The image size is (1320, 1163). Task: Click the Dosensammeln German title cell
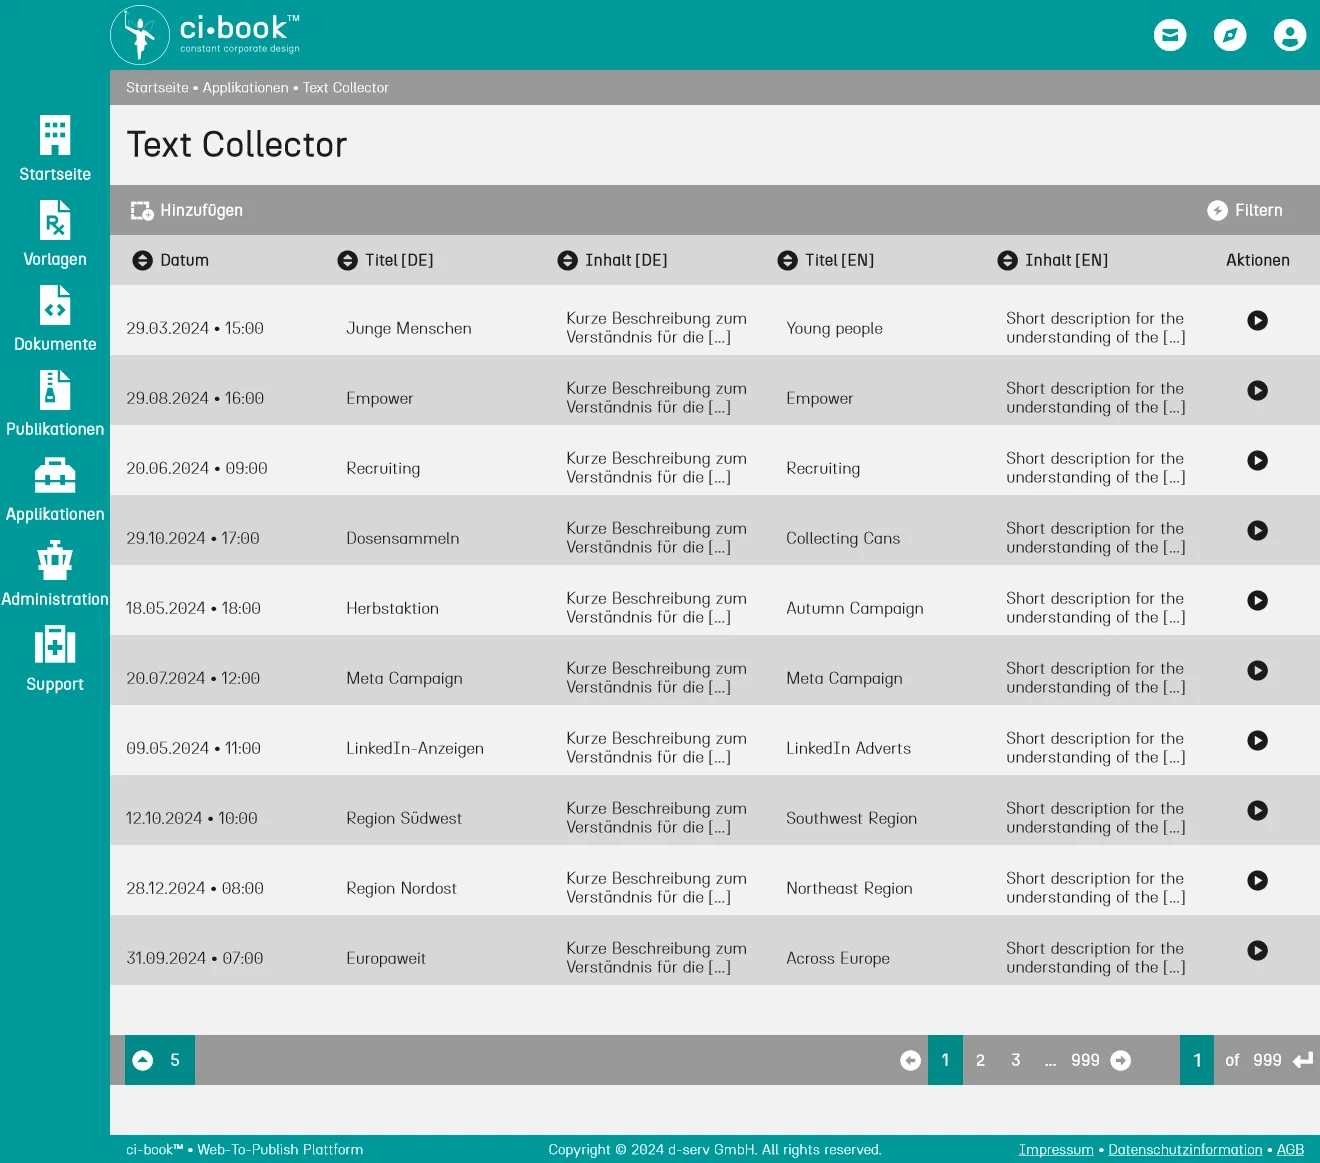[x=403, y=538]
